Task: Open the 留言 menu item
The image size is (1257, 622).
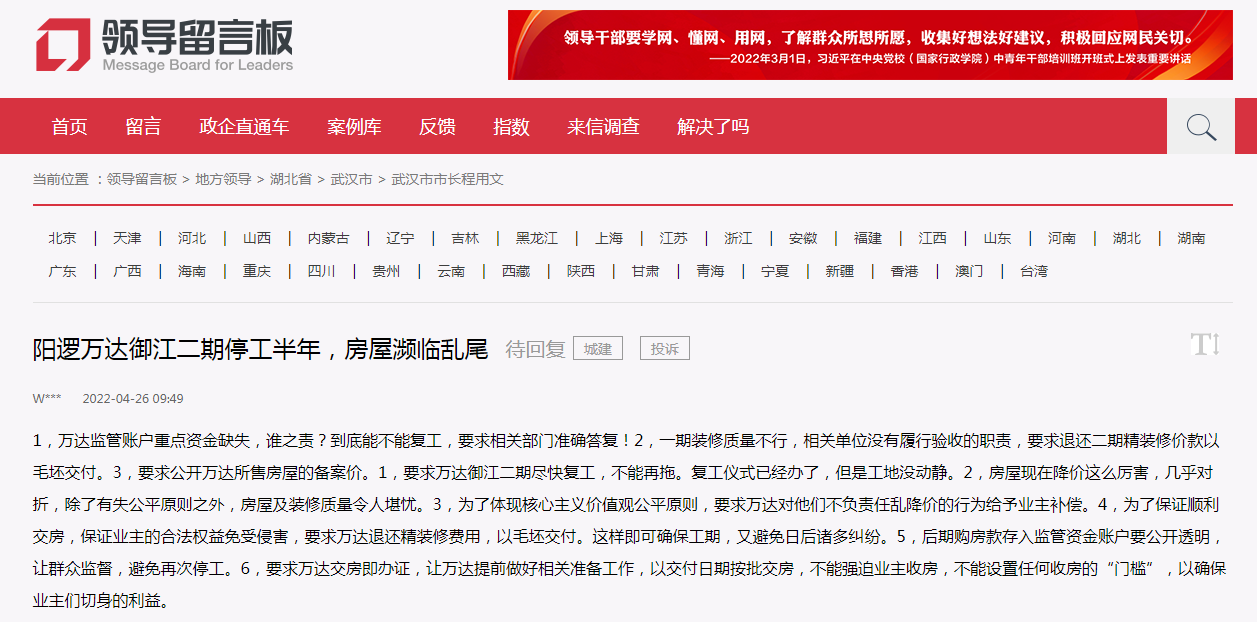Action: pyautogui.click(x=143, y=127)
